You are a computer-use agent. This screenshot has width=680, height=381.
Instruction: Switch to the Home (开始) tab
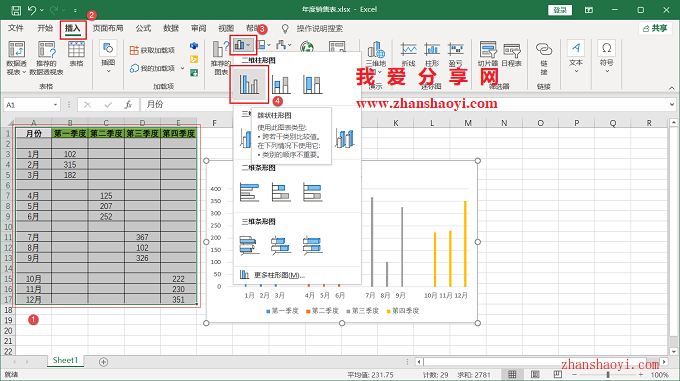(x=45, y=28)
